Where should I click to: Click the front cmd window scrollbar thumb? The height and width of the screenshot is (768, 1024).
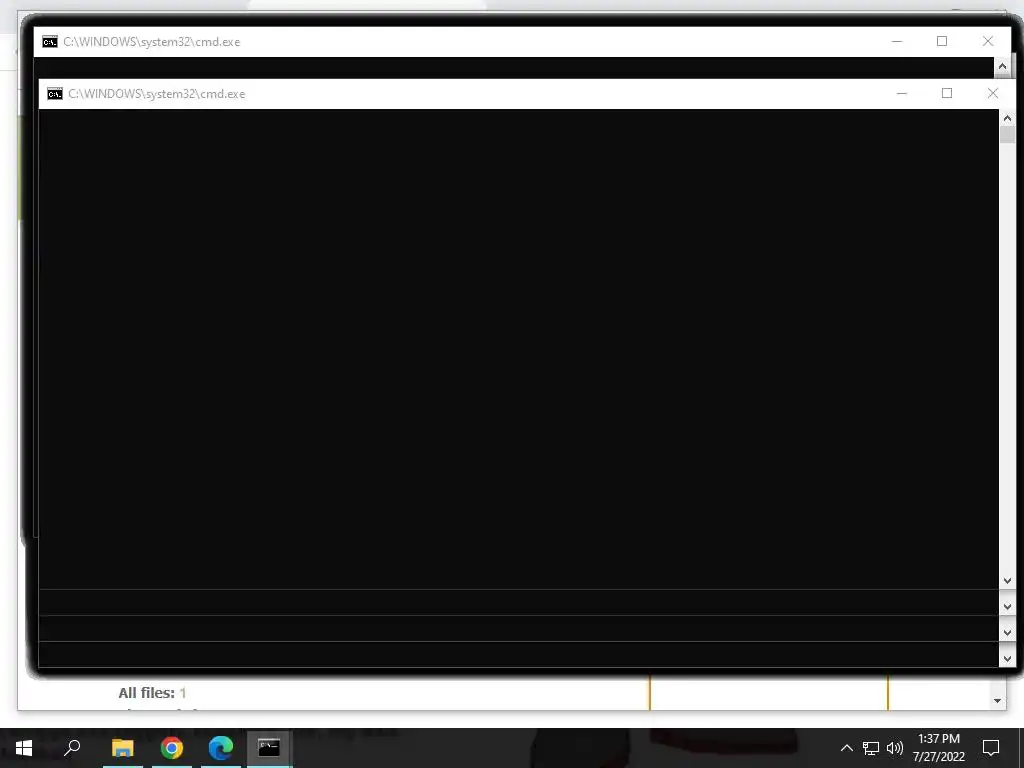(1007, 135)
